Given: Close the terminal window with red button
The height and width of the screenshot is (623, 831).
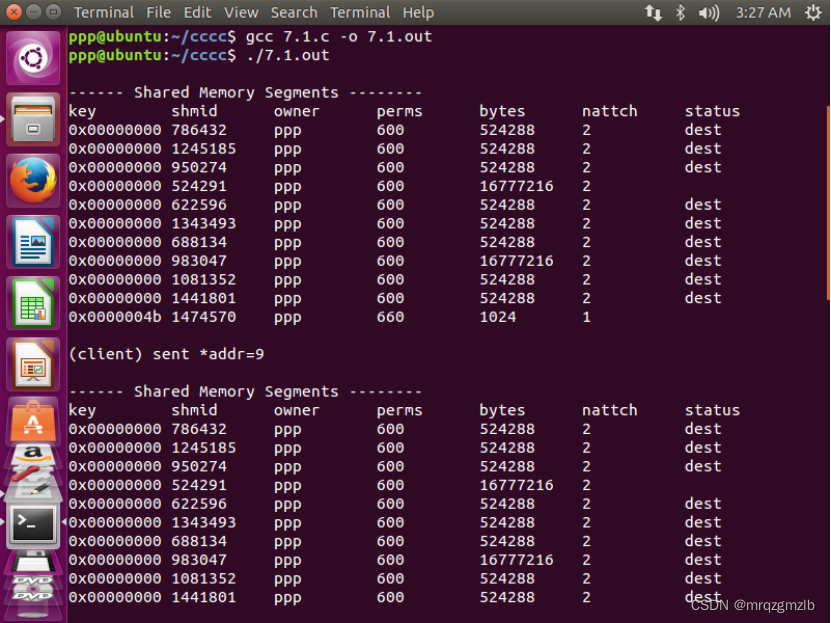Looking at the screenshot, I should [x=14, y=12].
